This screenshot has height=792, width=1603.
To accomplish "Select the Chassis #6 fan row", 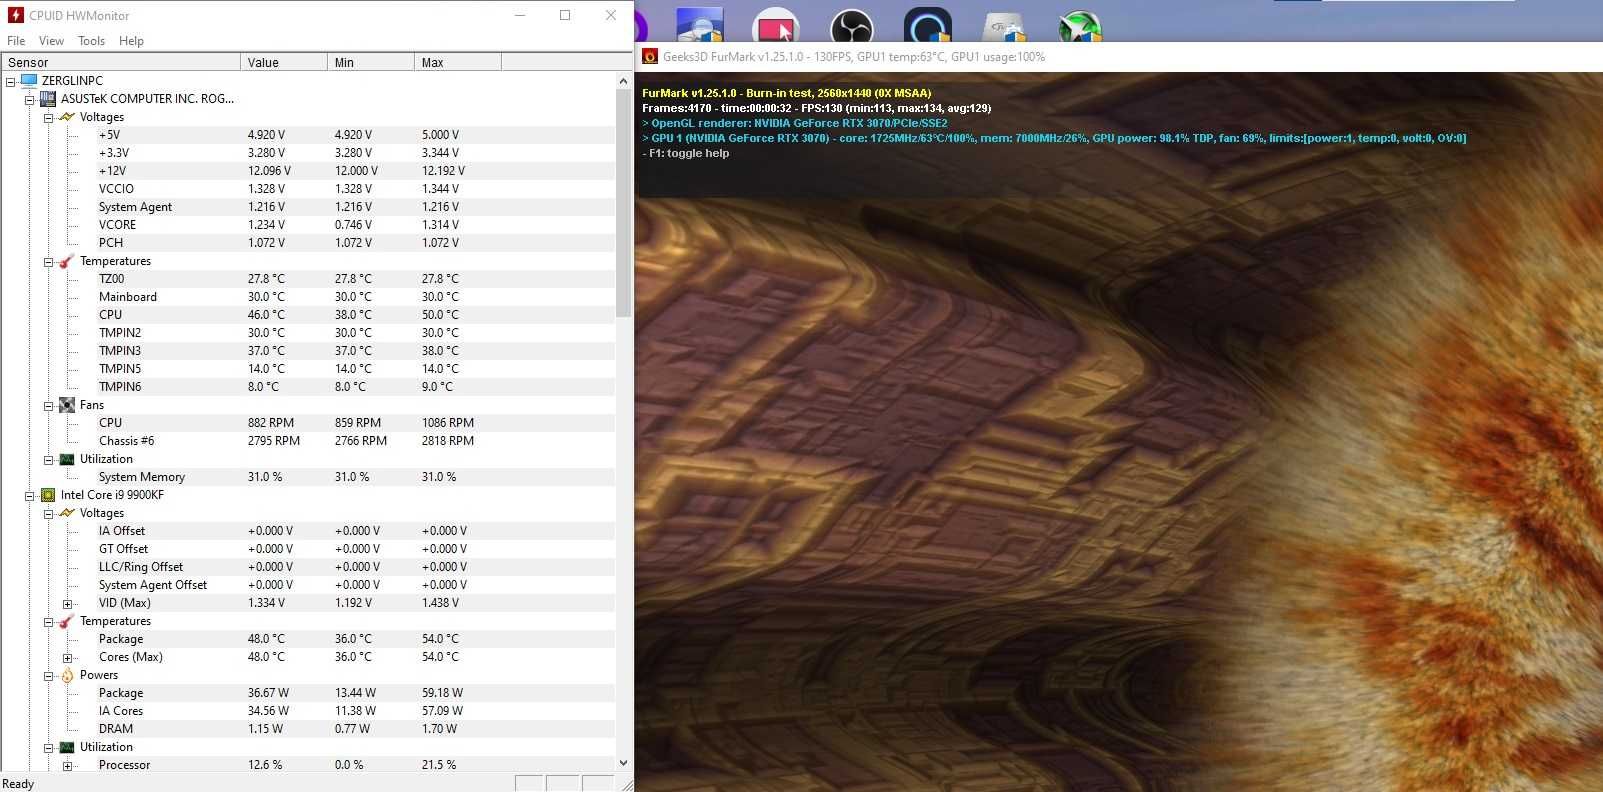I will [x=308, y=441].
